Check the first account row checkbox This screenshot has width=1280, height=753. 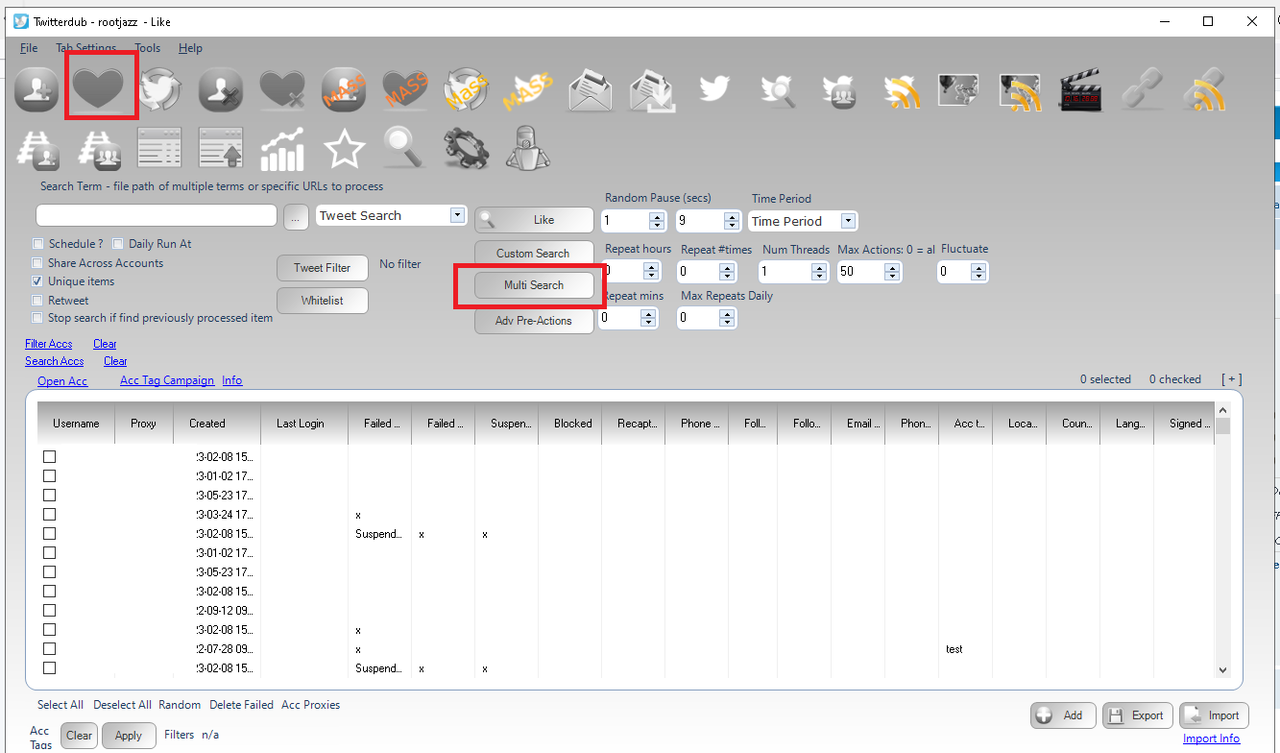49,457
